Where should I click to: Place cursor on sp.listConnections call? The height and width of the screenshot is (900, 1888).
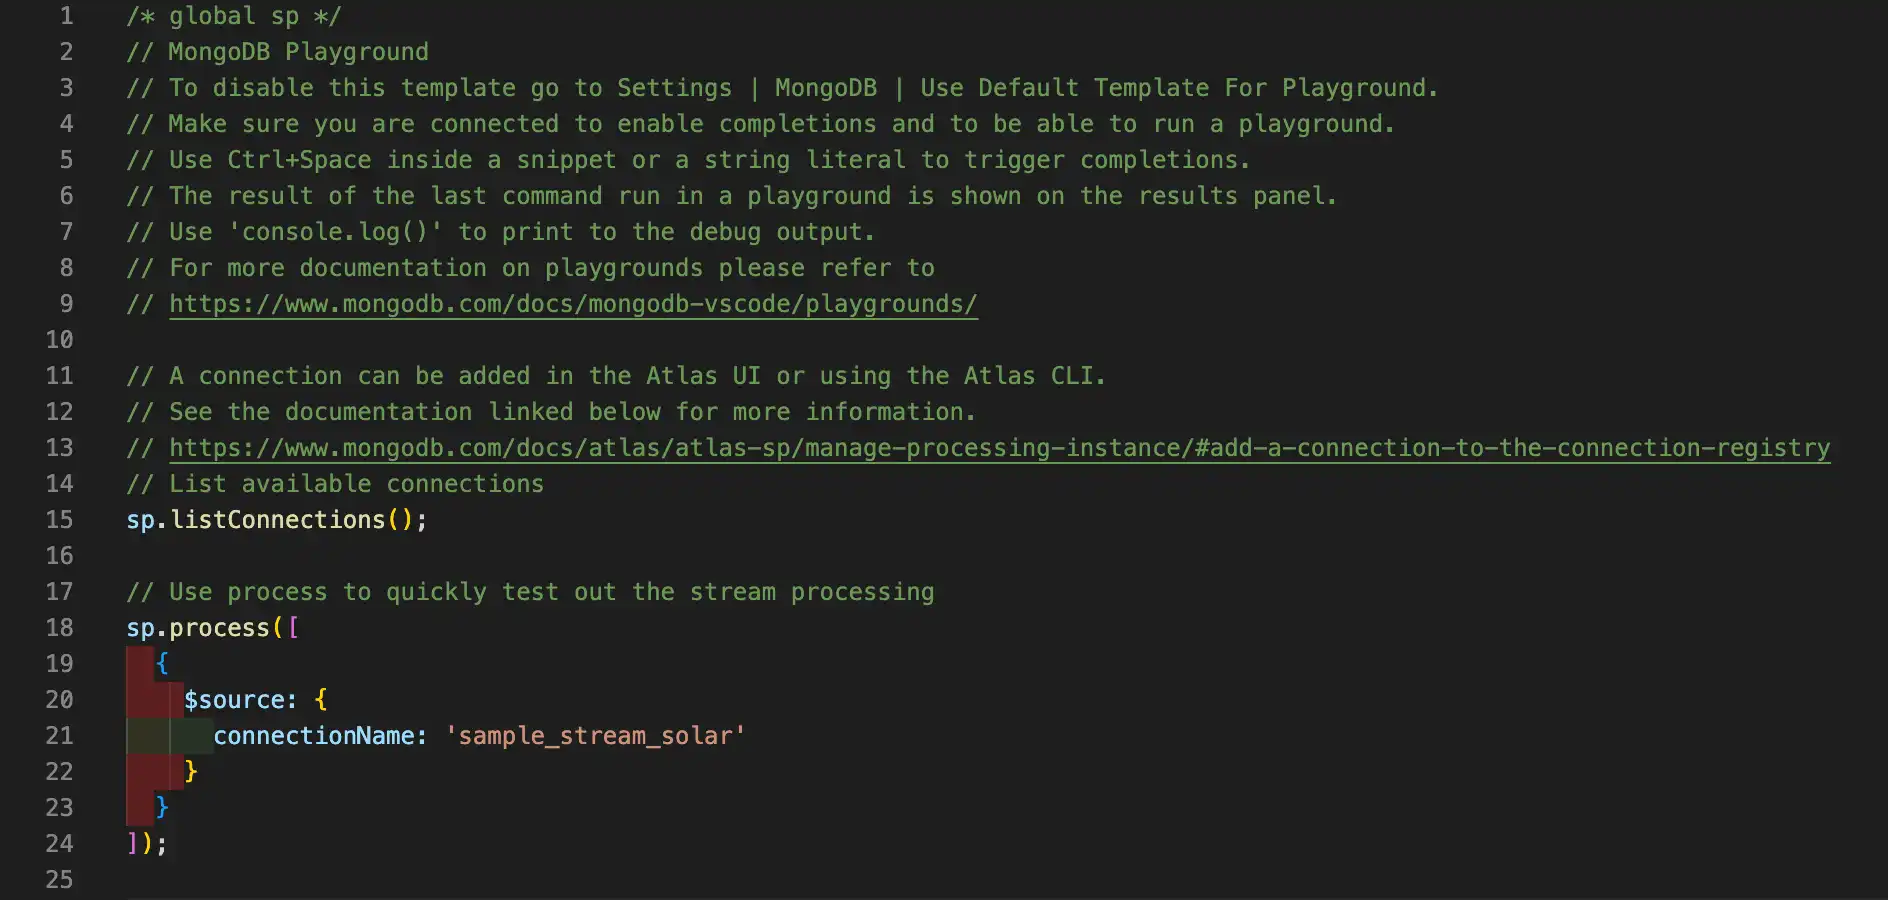click(277, 520)
